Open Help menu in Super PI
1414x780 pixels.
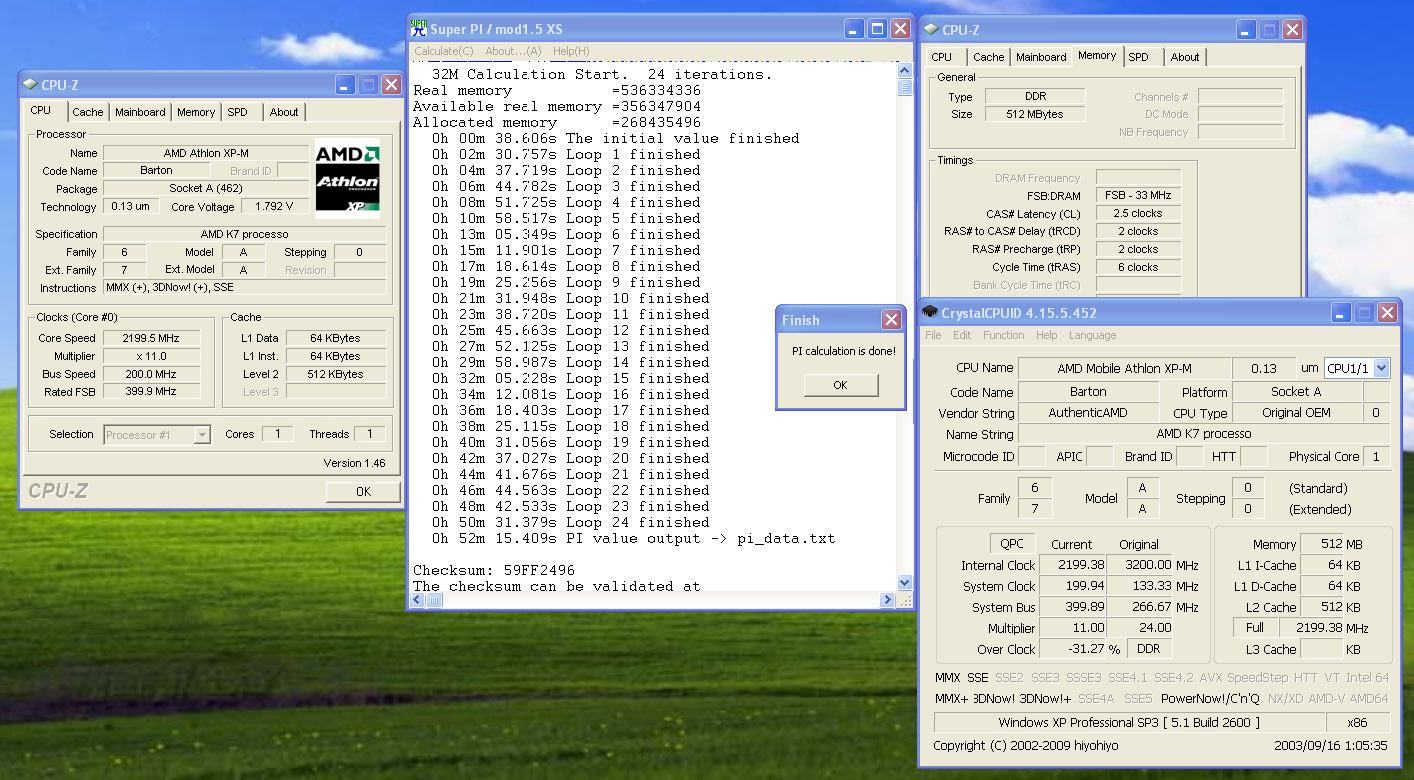[x=571, y=51]
